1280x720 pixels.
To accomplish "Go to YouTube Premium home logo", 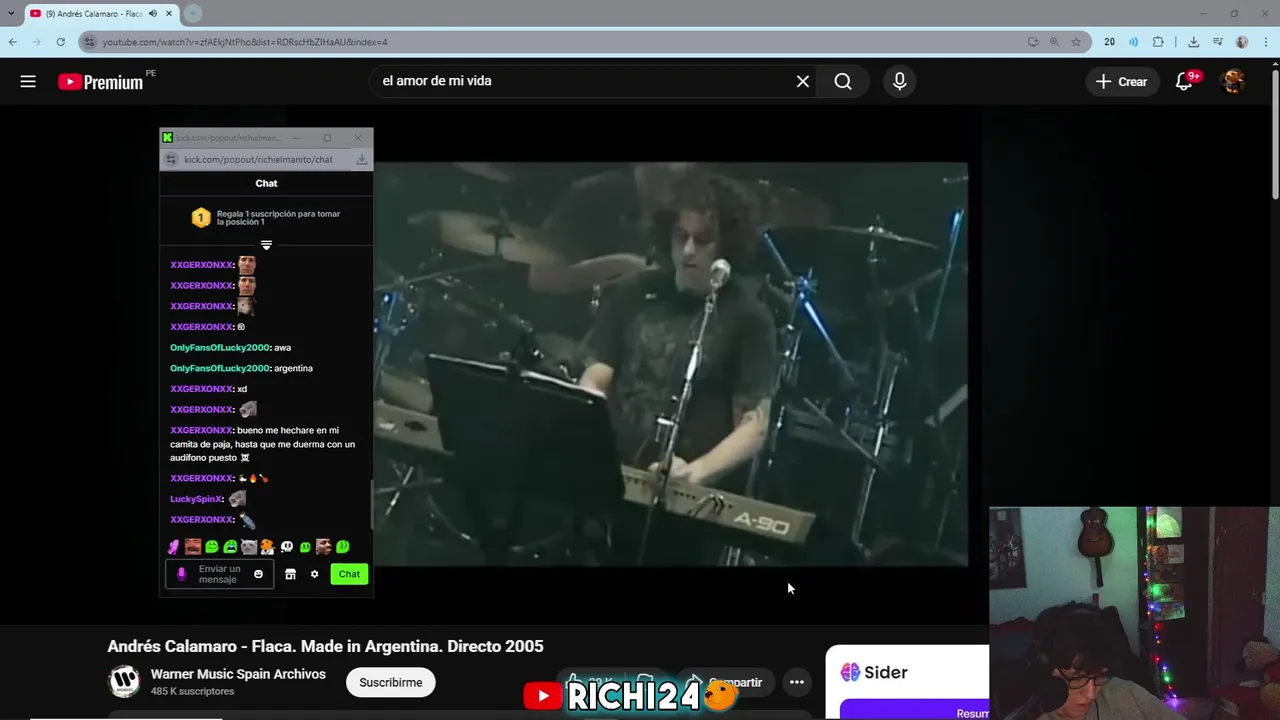I will tap(101, 82).
